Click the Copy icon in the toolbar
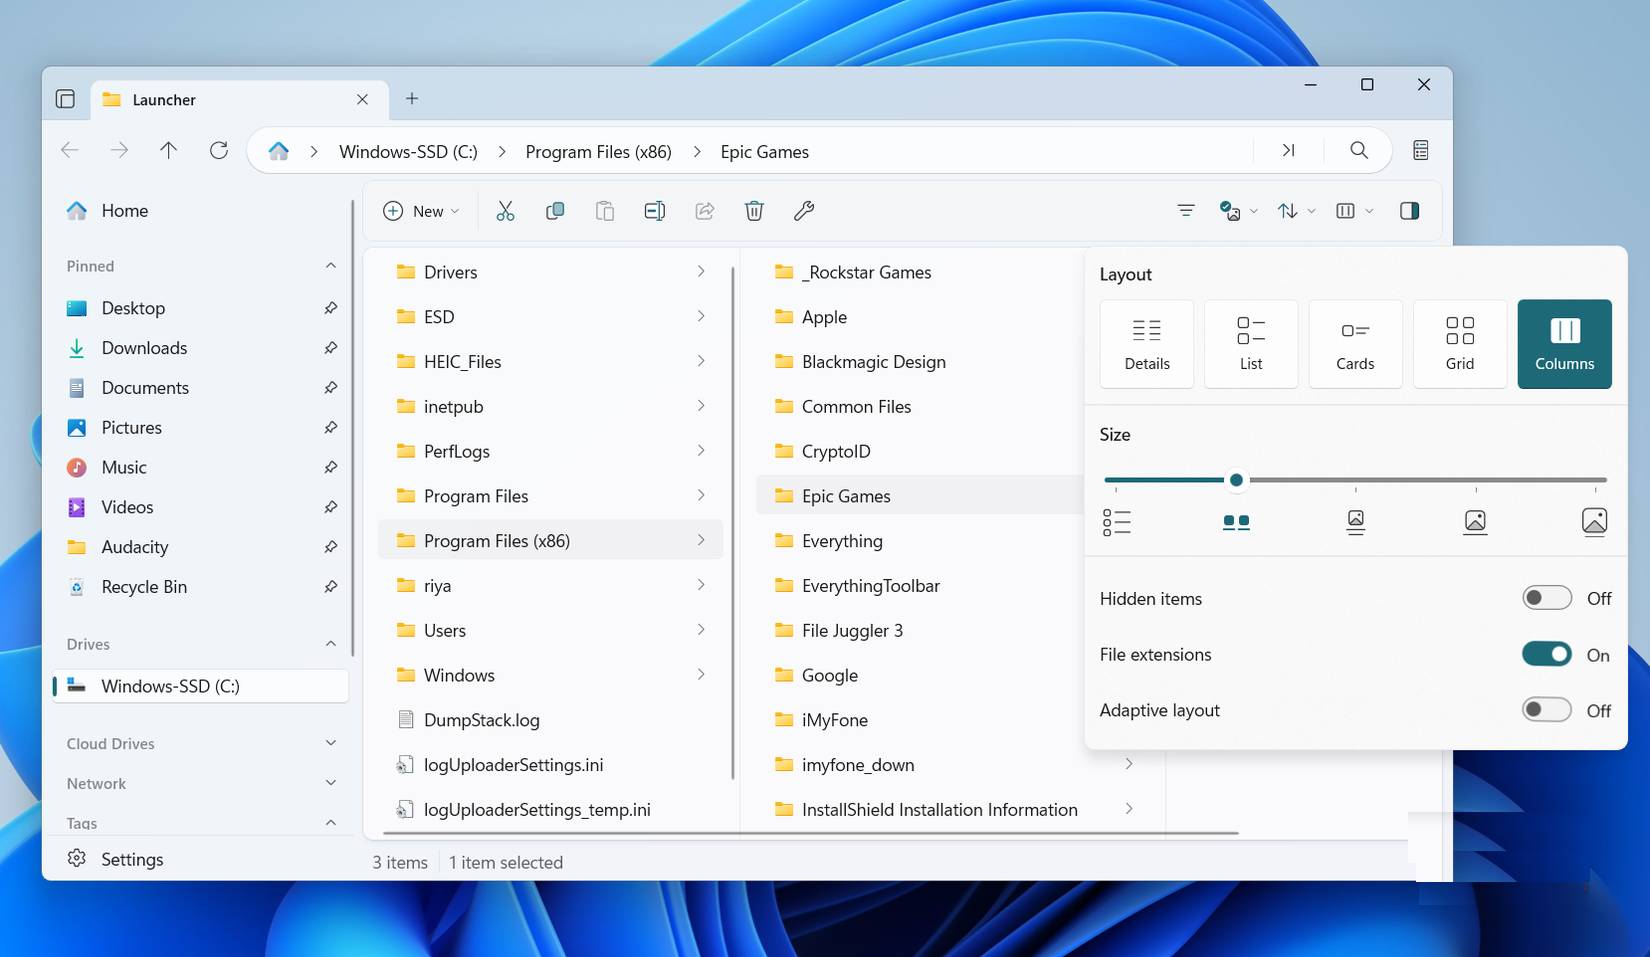This screenshot has width=1650, height=957. point(555,211)
